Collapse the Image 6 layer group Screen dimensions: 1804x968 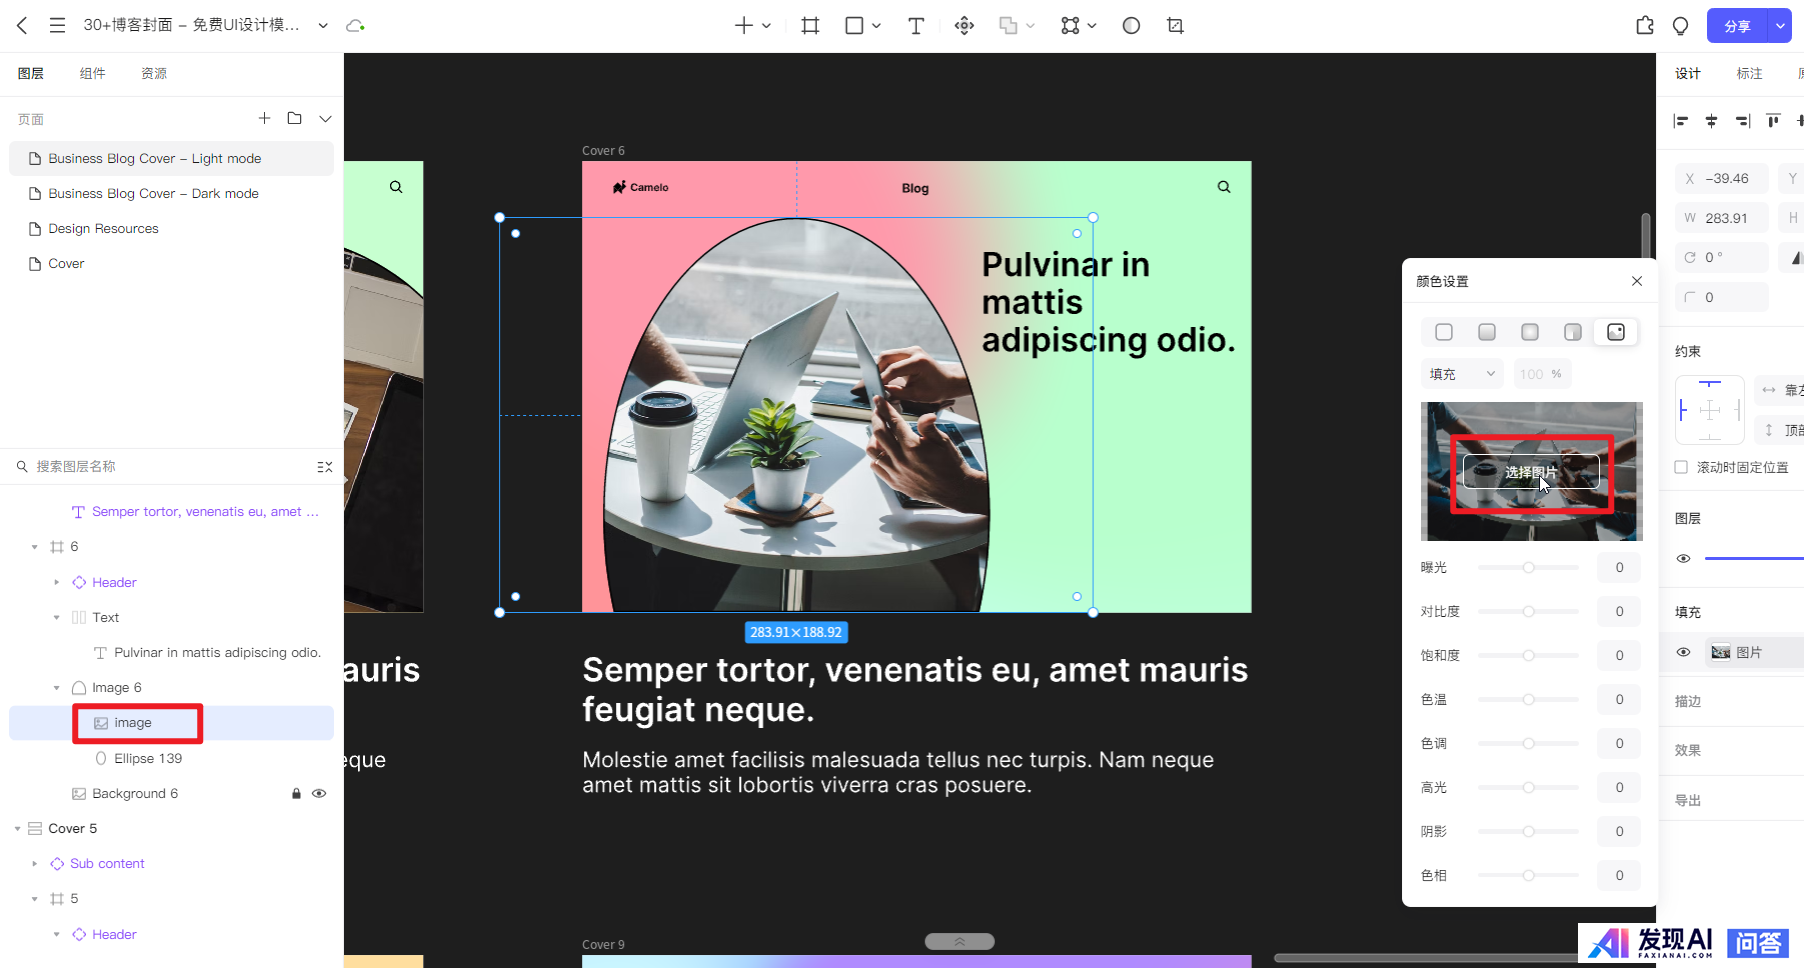pos(57,688)
